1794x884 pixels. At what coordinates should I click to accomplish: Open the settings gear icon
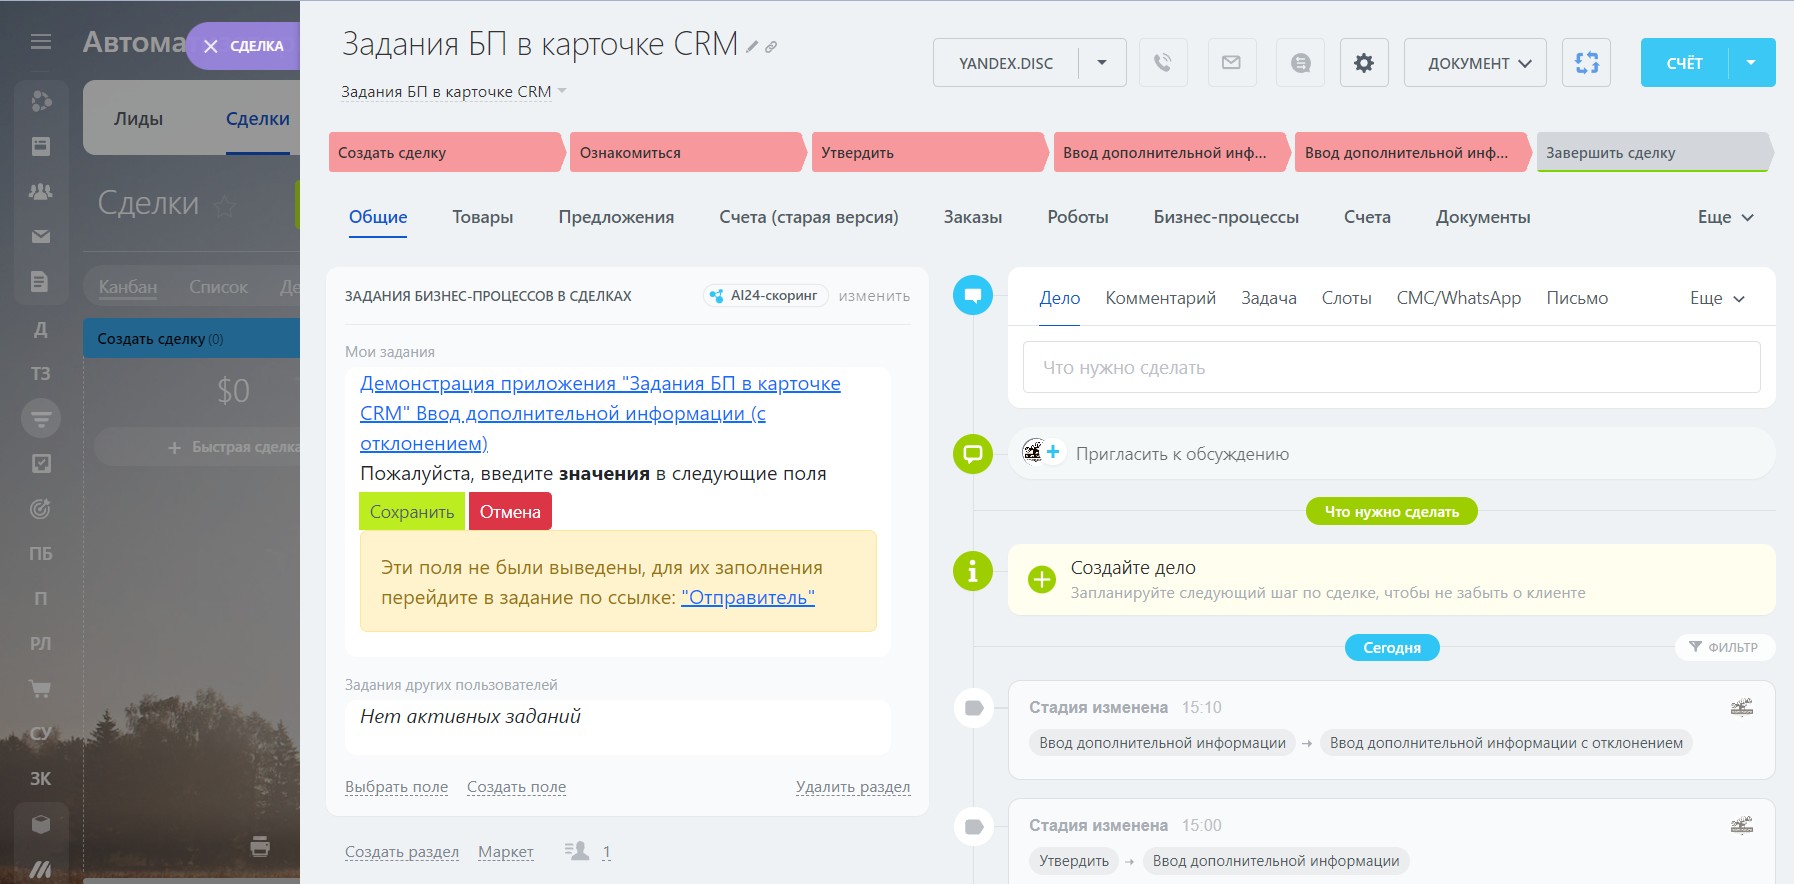tap(1364, 63)
